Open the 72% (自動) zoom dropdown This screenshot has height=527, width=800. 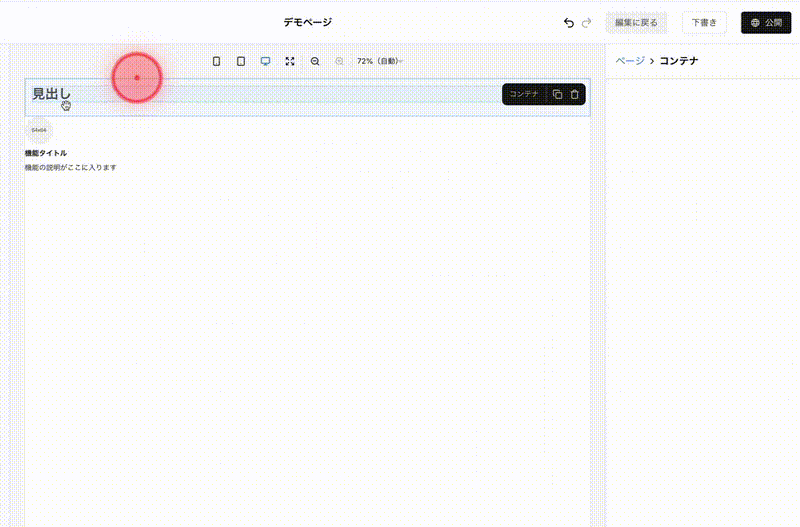(380, 61)
